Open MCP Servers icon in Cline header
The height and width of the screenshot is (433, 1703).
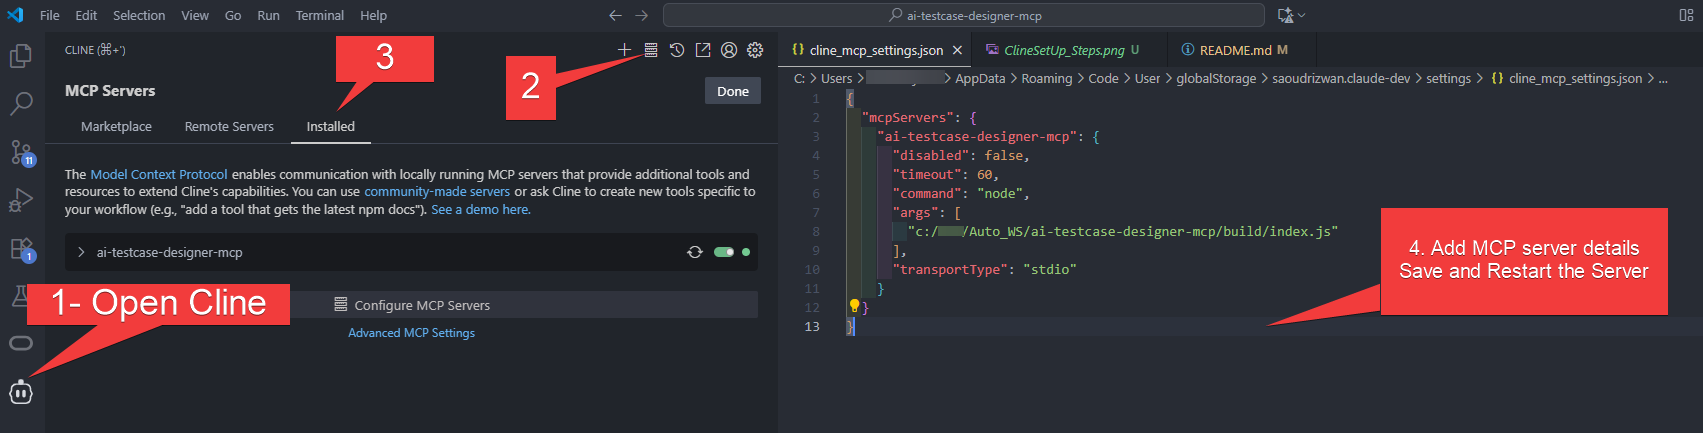click(x=651, y=50)
